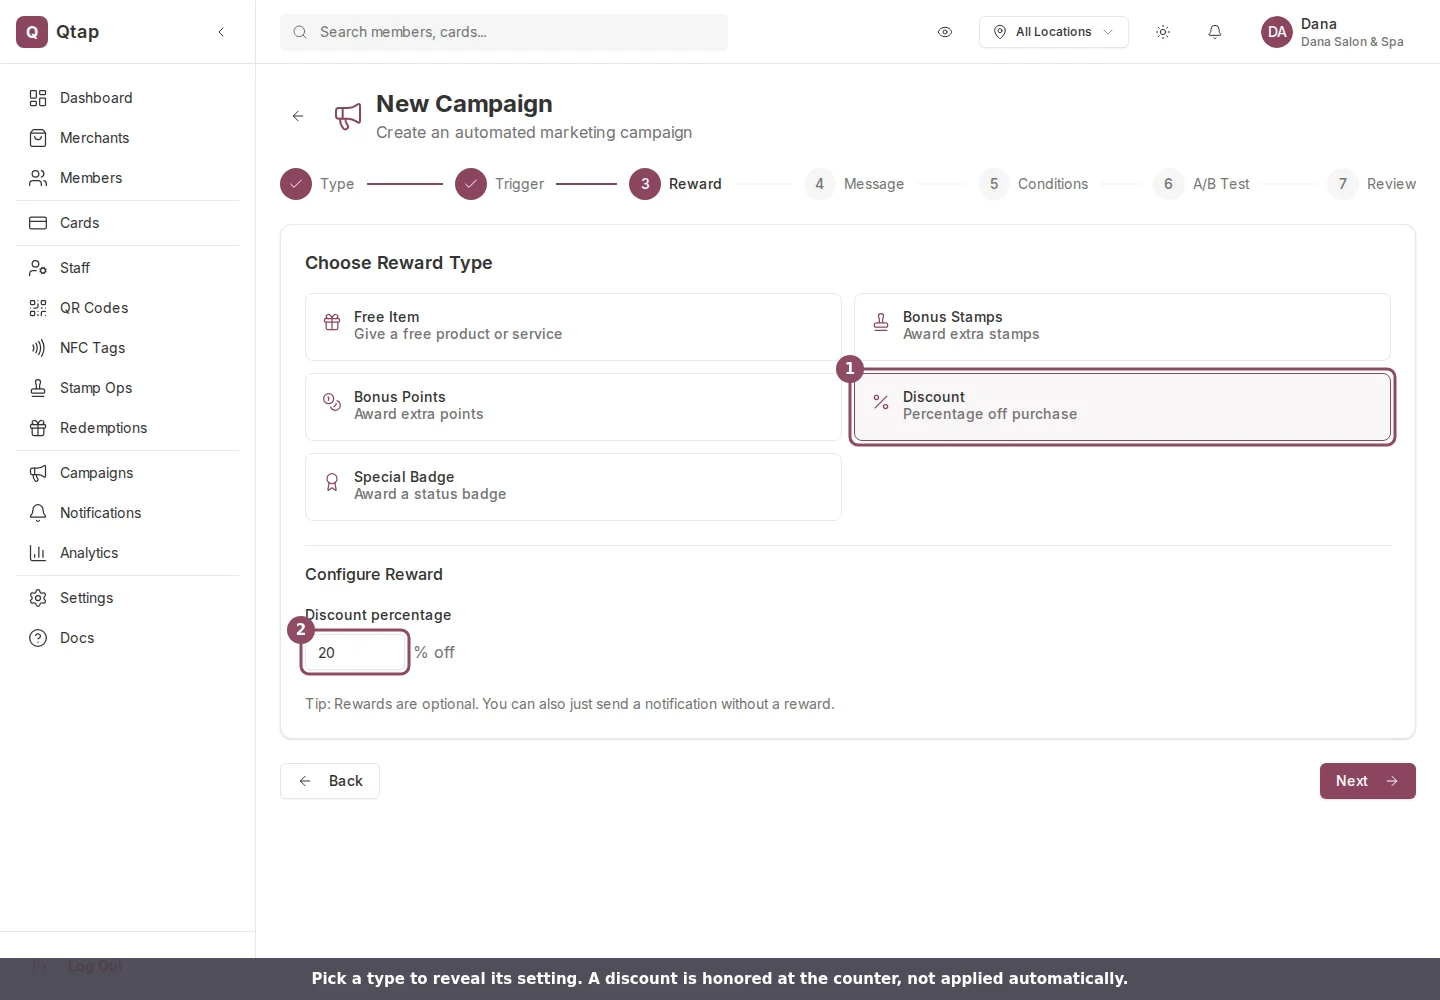Choose the Special Badge reward type
This screenshot has height=1000, width=1440.
[573, 487]
